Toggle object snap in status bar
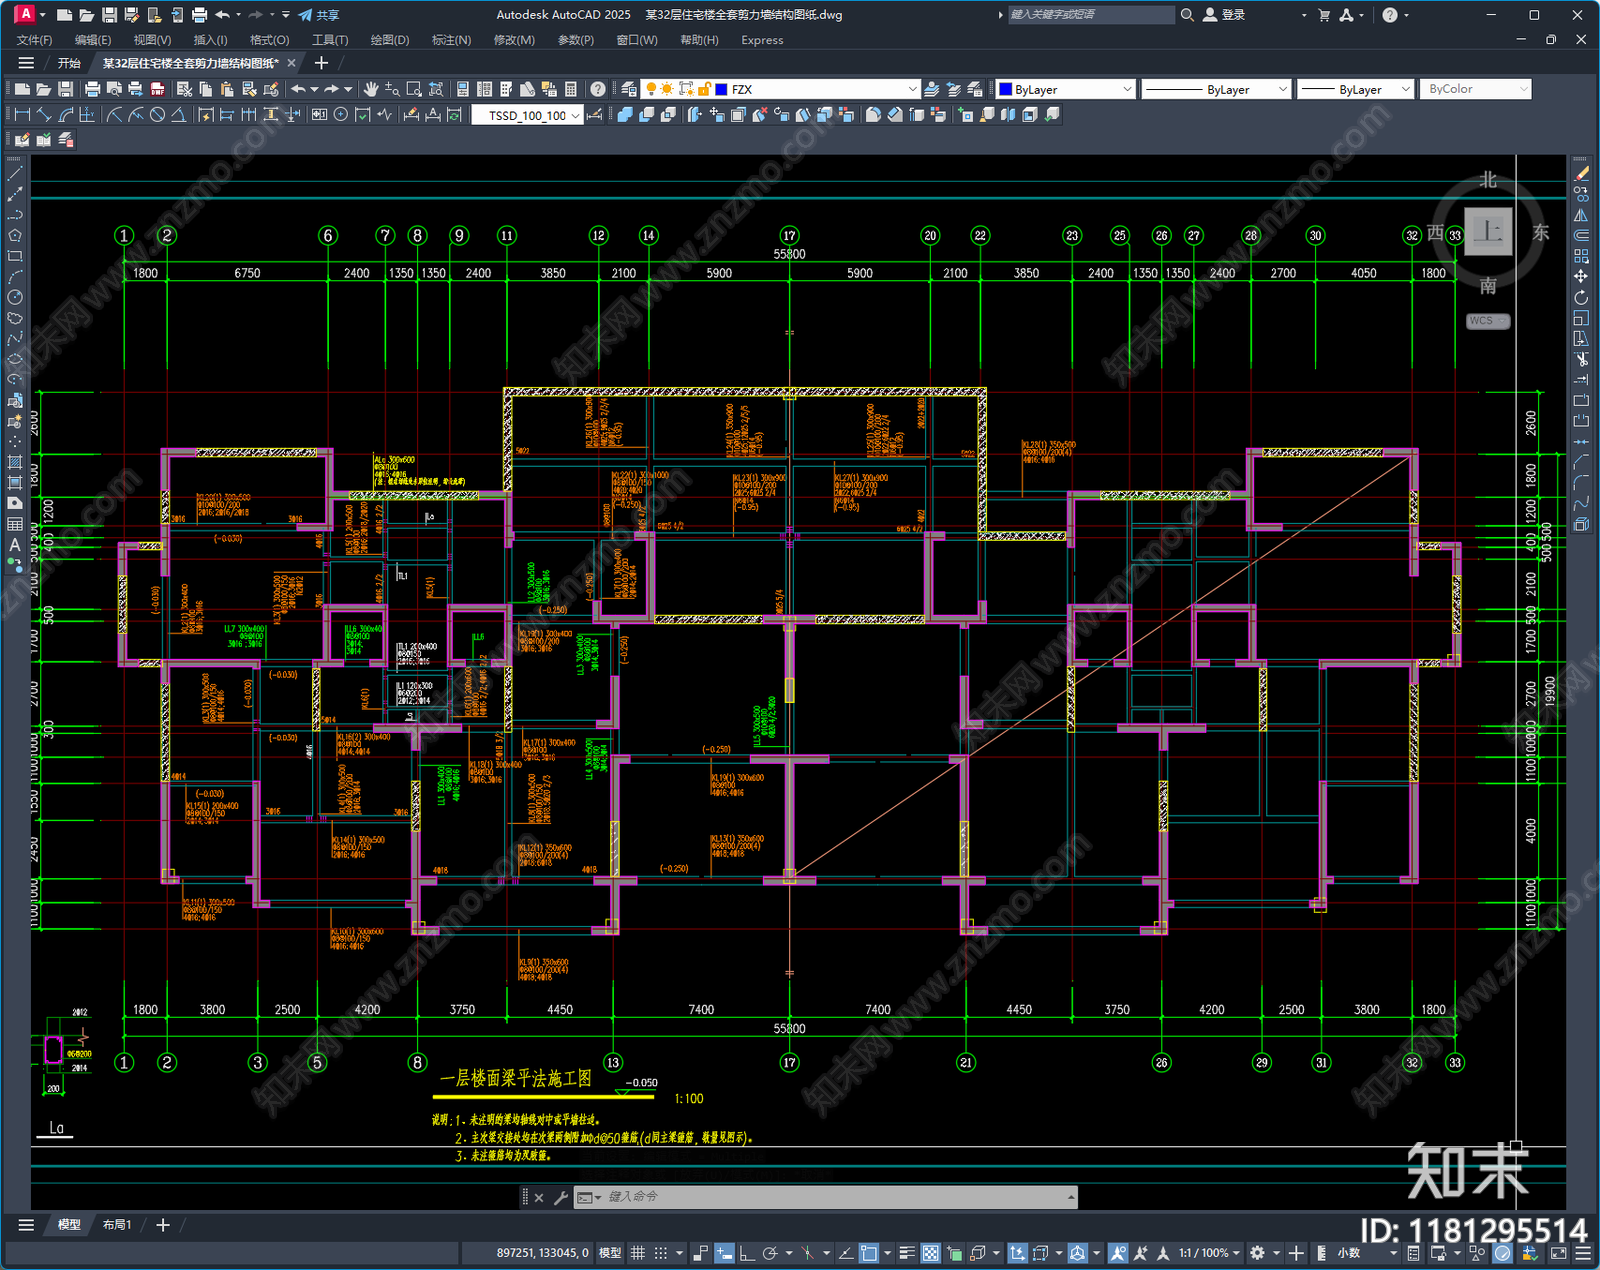1600x1270 pixels. tap(869, 1253)
